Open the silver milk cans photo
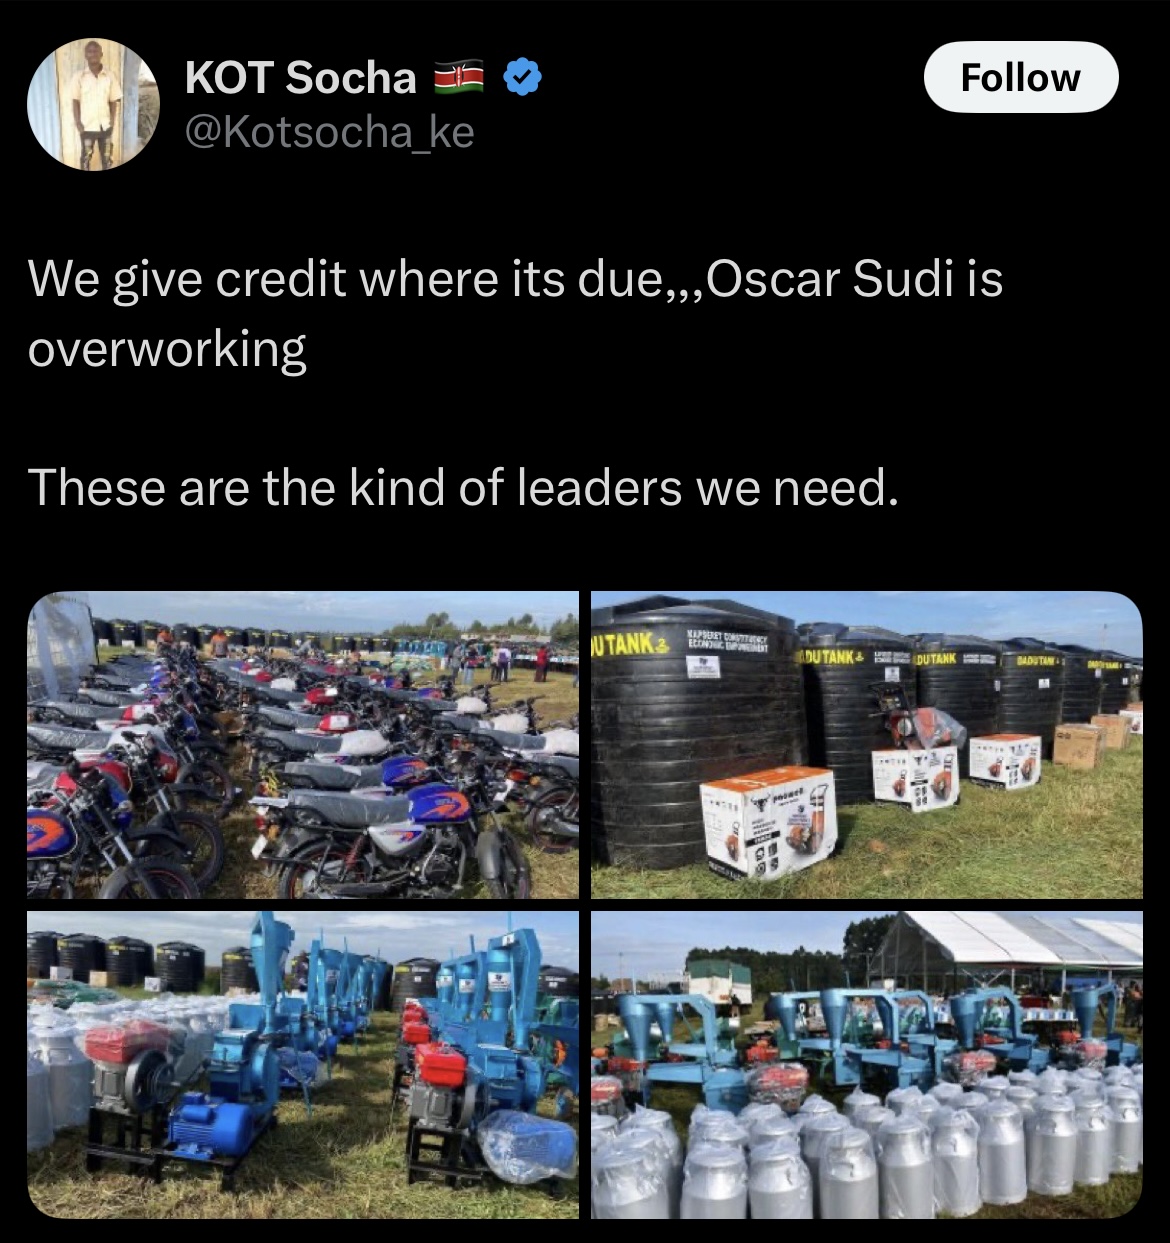The height and width of the screenshot is (1243, 1170). [x=867, y=1065]
